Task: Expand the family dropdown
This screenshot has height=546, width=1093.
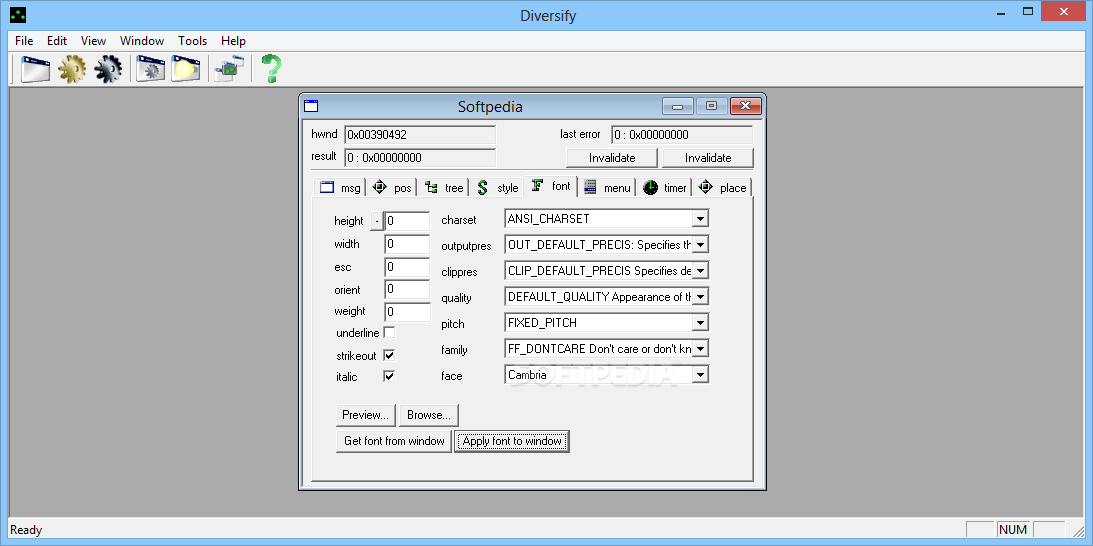Action: [701, 349]
